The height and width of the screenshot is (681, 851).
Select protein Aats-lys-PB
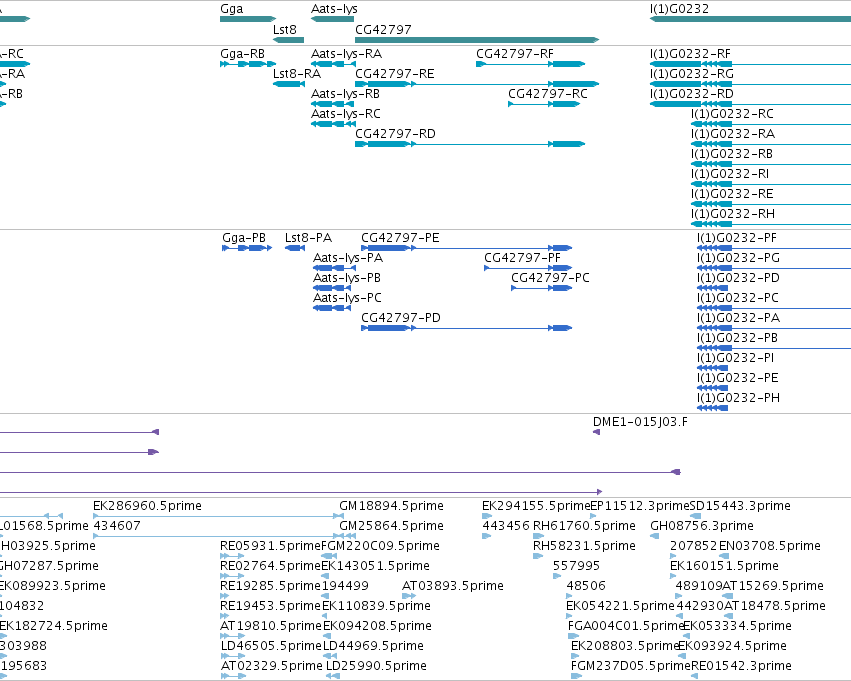tap(332, 288)
